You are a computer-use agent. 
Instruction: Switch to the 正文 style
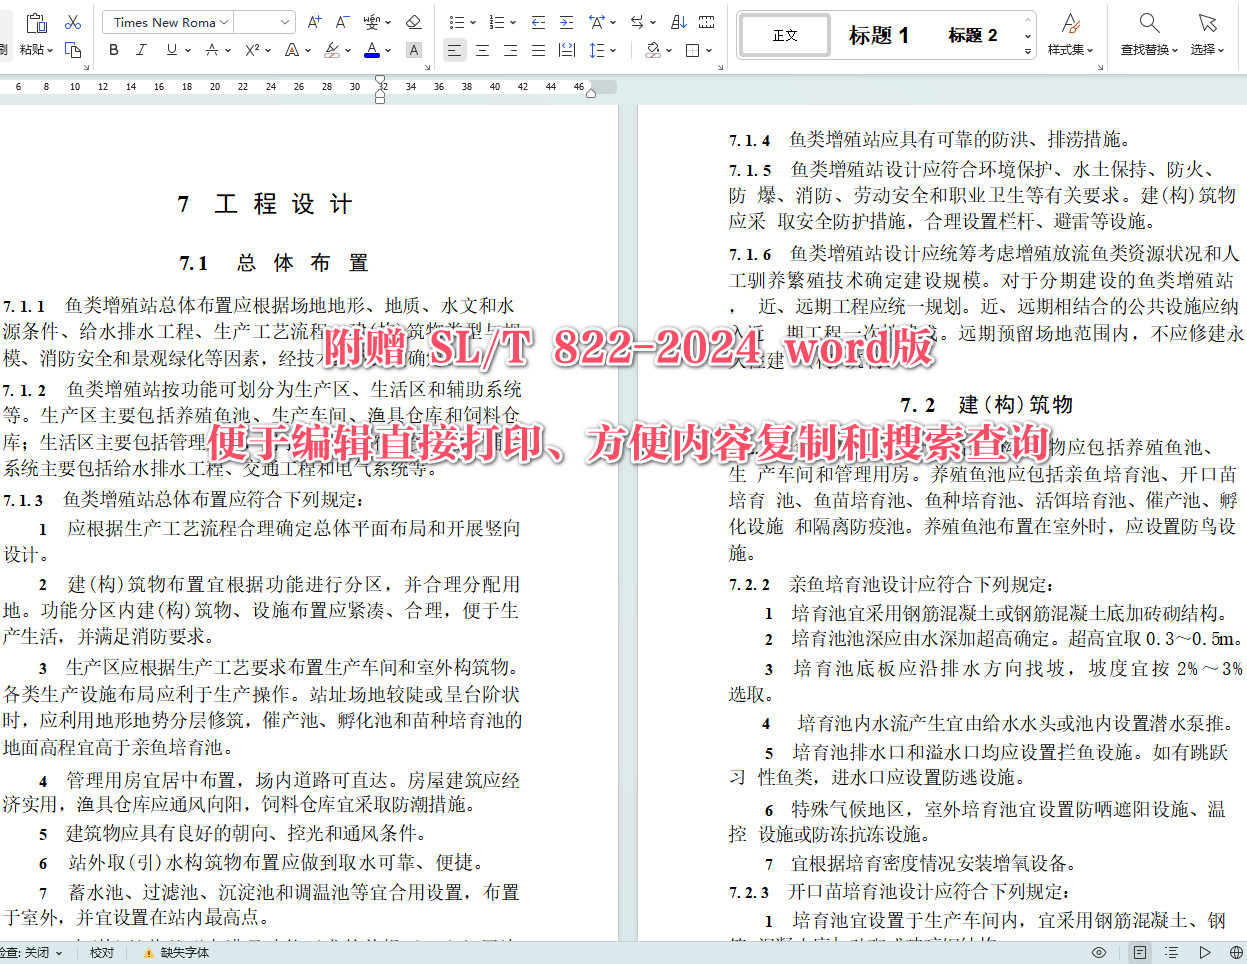[x=784, y=34]
